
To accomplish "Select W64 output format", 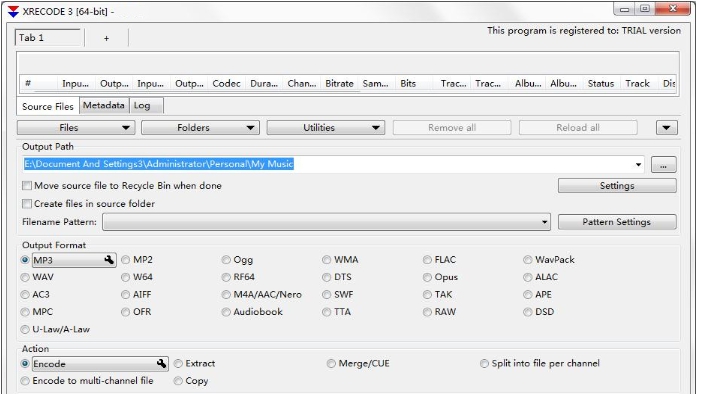I will (126, 277).
